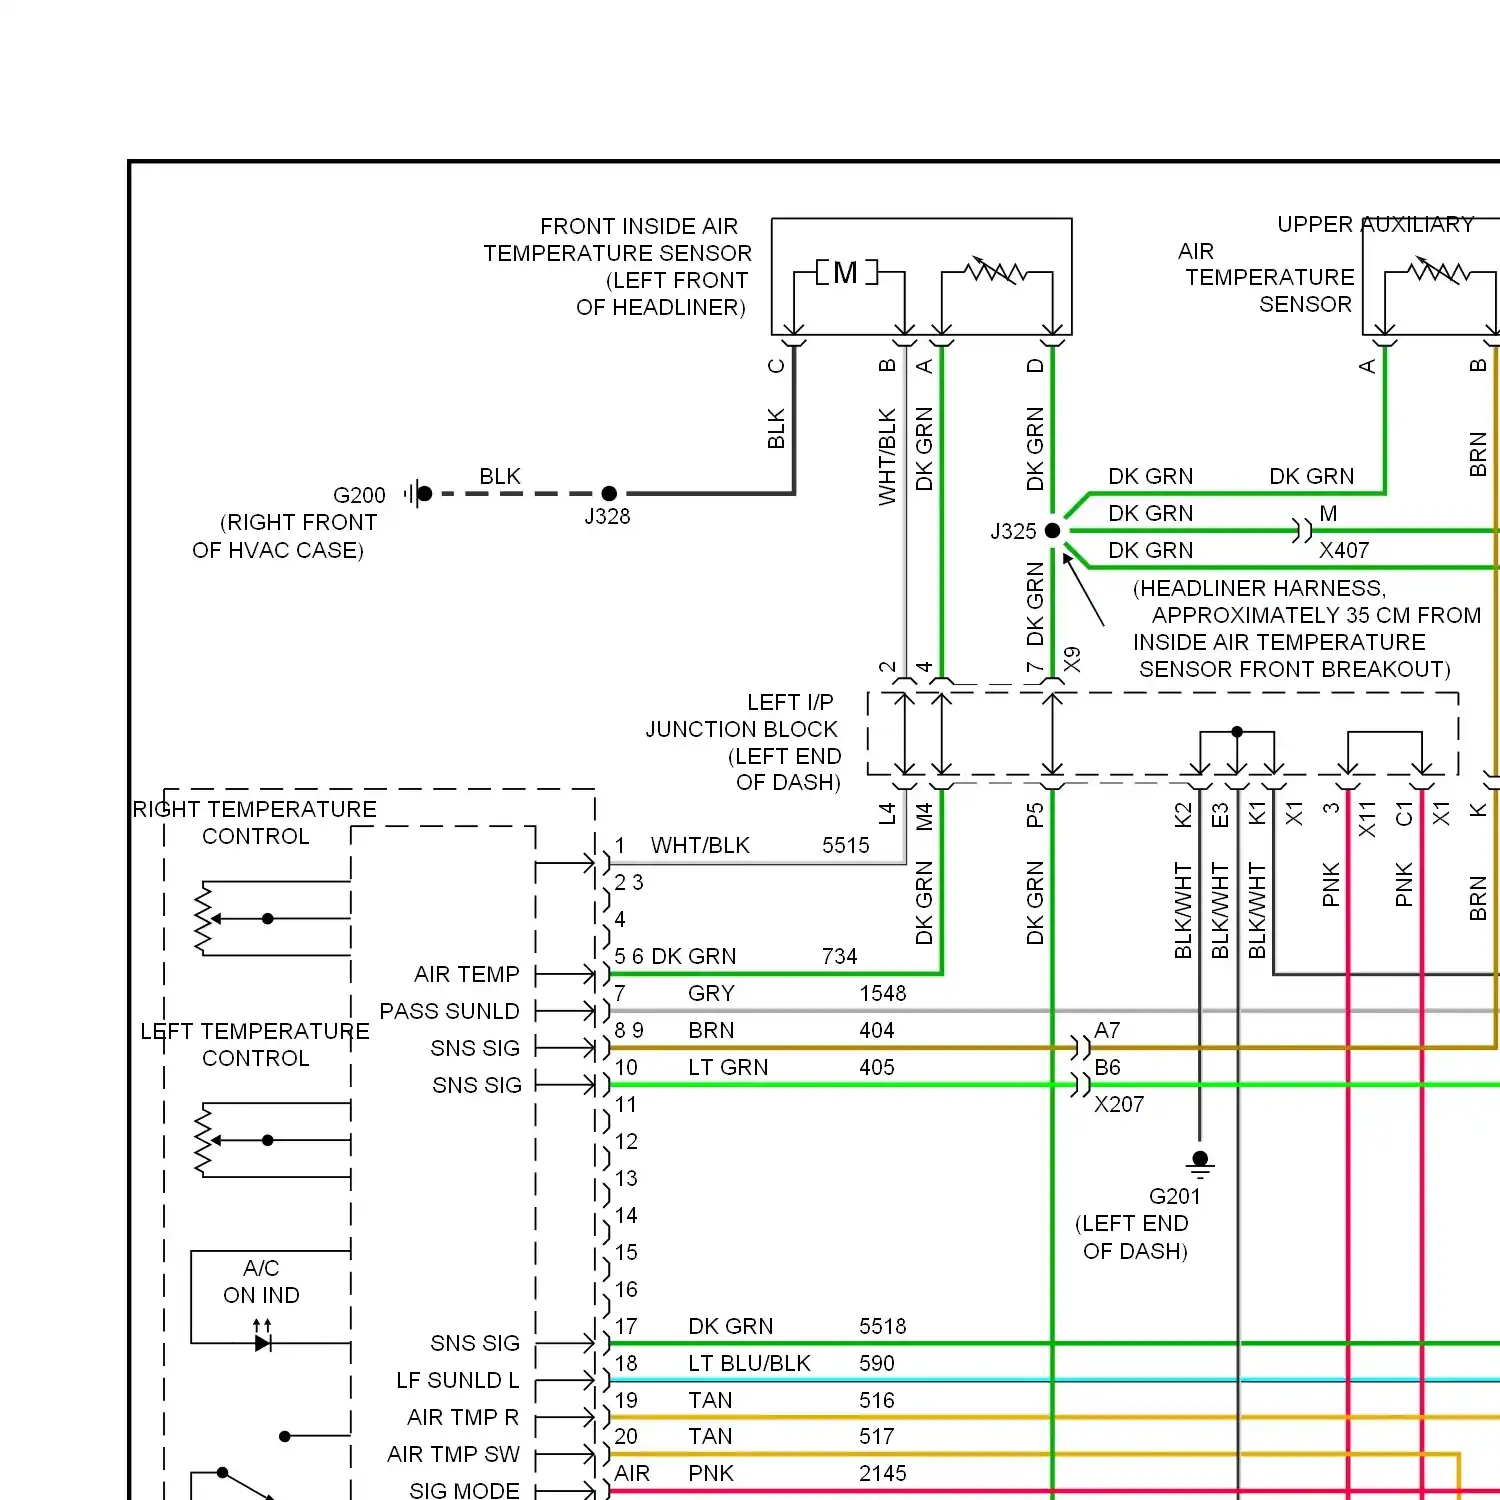Screen dimensions: 1500x1500
Task: Select the G201 ground label
Action: point(1175,1196)
